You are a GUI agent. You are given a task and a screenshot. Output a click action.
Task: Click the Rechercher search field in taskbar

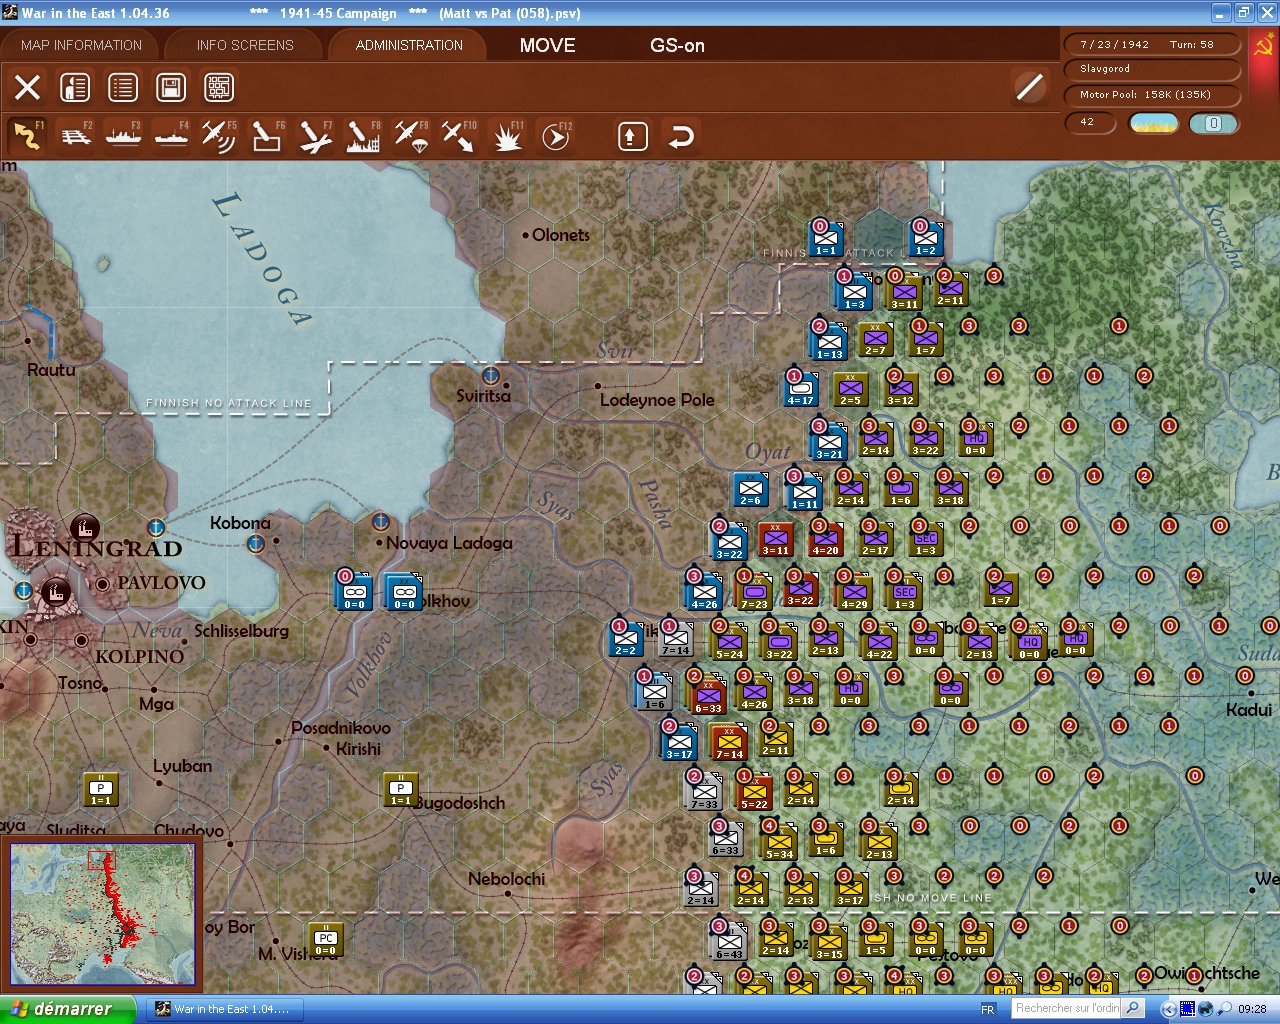[x=1066, y=1008]
